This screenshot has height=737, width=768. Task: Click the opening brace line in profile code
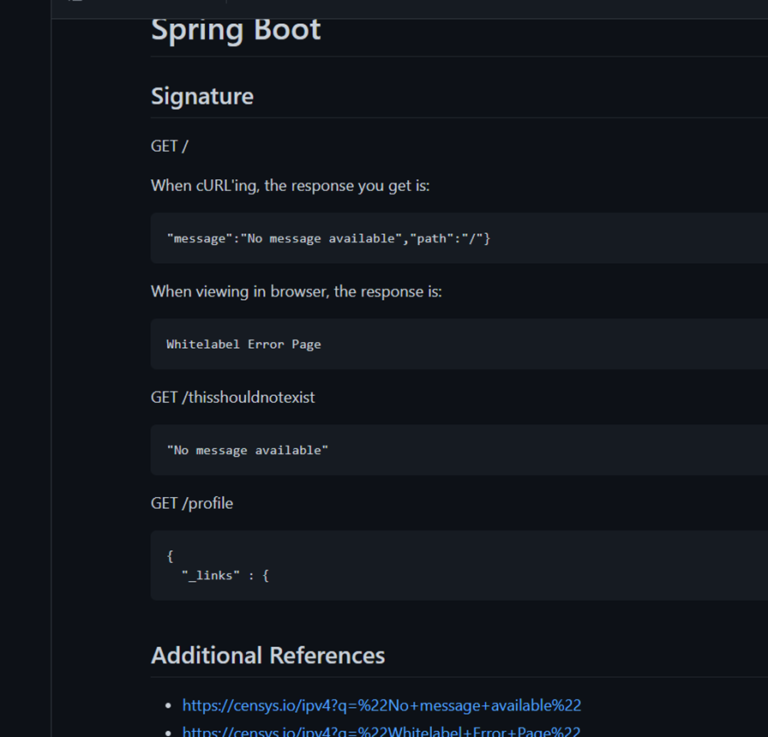(x=170, y=556)
